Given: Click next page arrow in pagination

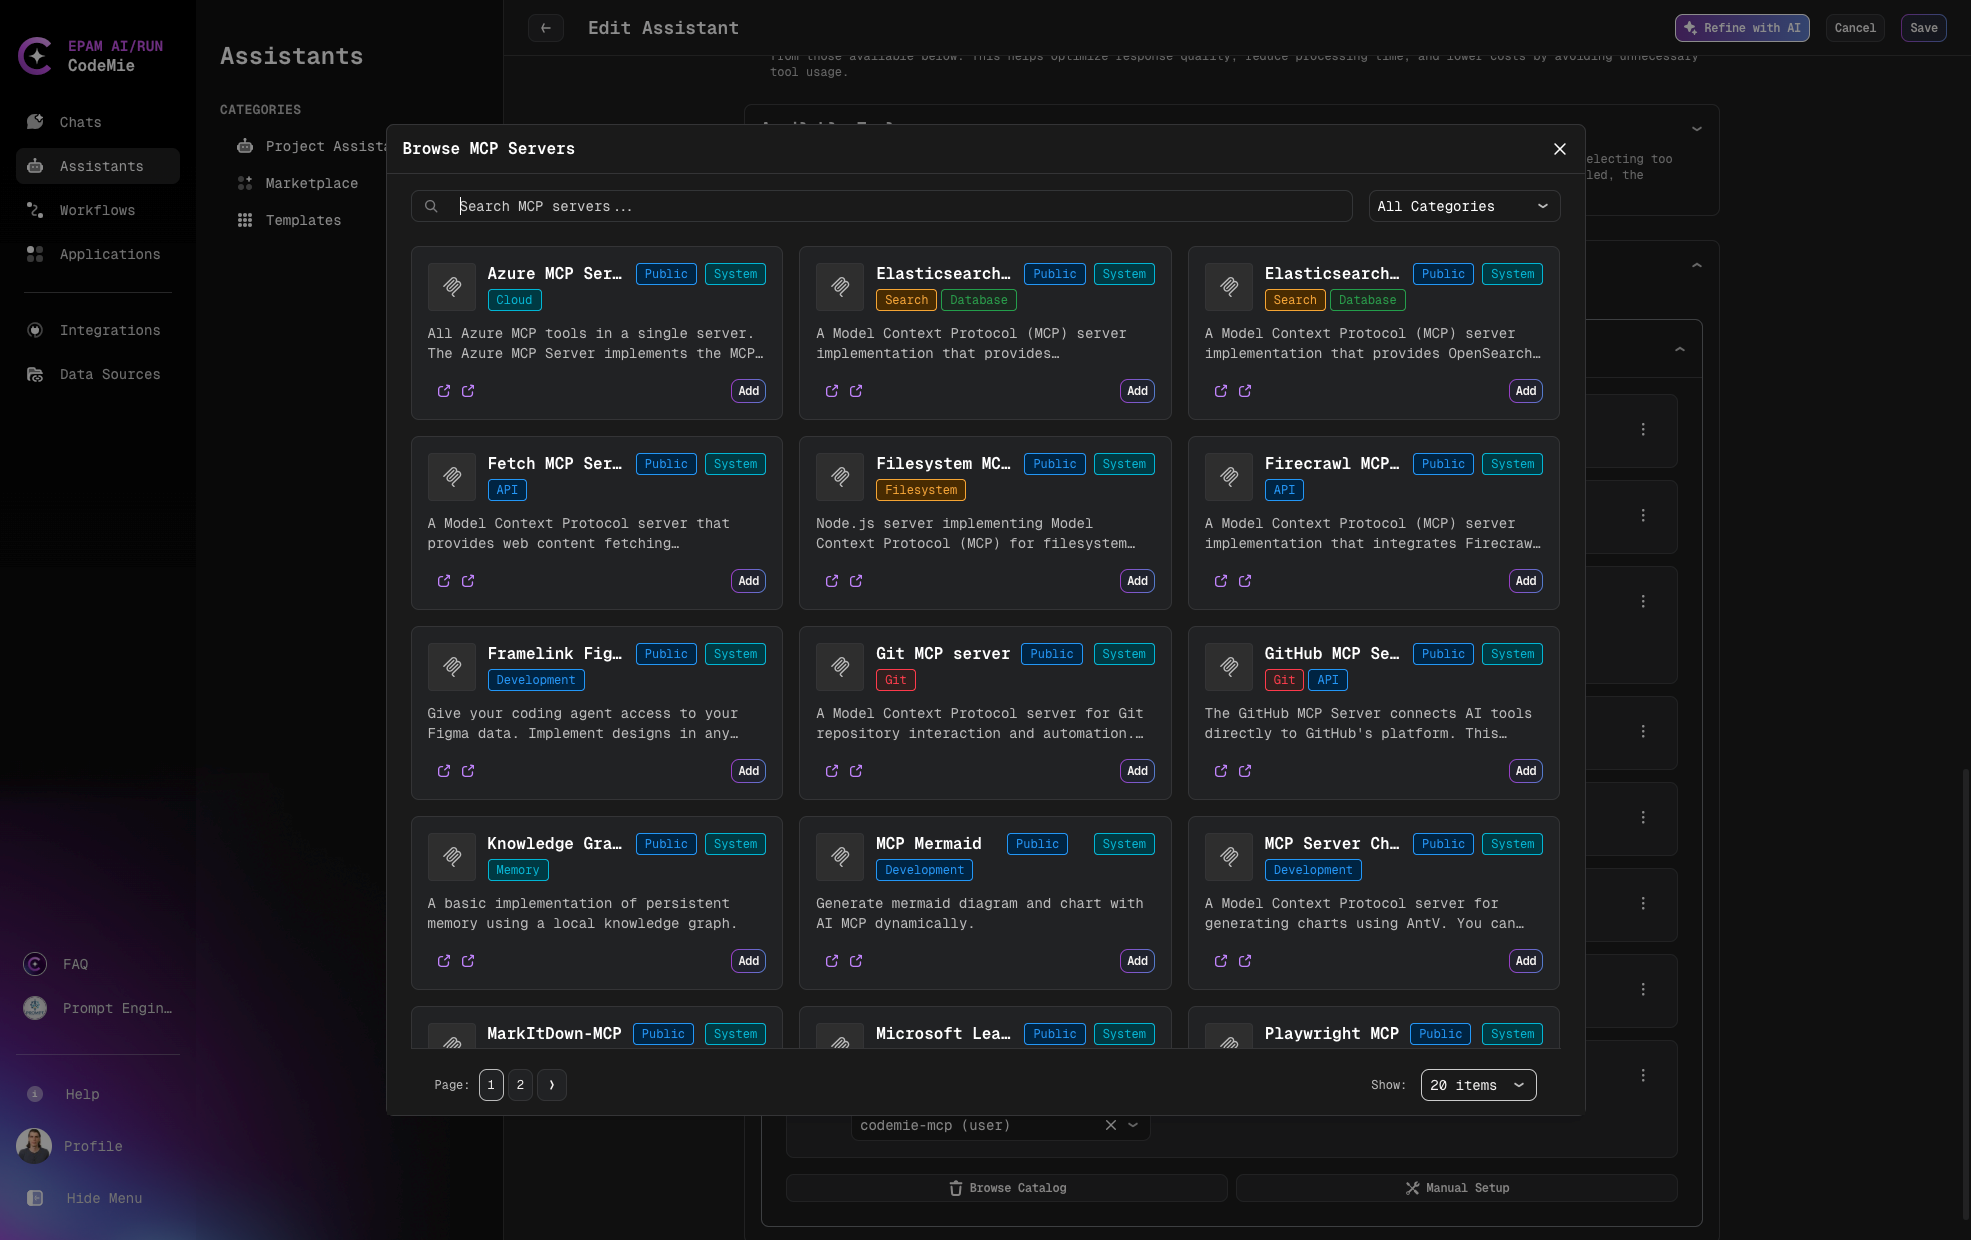Looking at the screenshot, I should point(551,1085).
